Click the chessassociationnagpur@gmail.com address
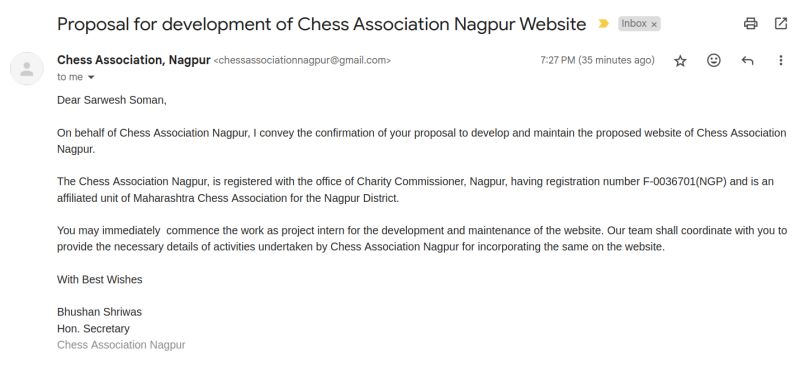The image size is (800, 367). tap(302, 60)
